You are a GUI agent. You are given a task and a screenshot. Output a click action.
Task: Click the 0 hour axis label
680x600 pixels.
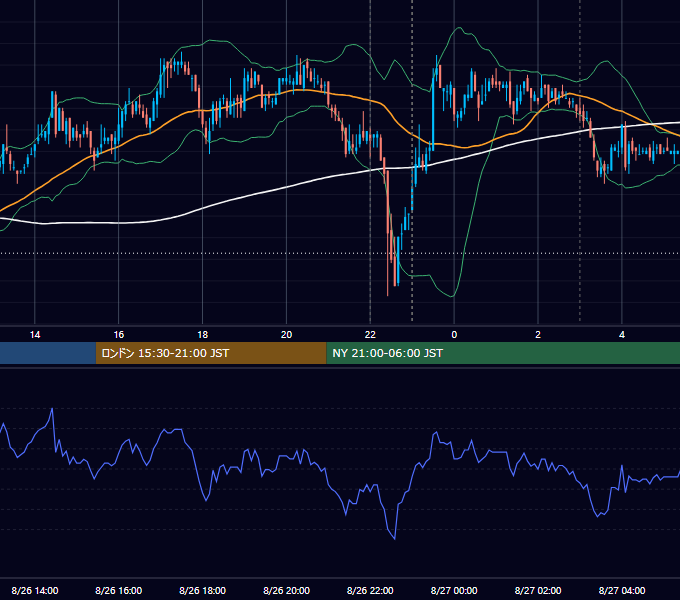pos(454,335)
